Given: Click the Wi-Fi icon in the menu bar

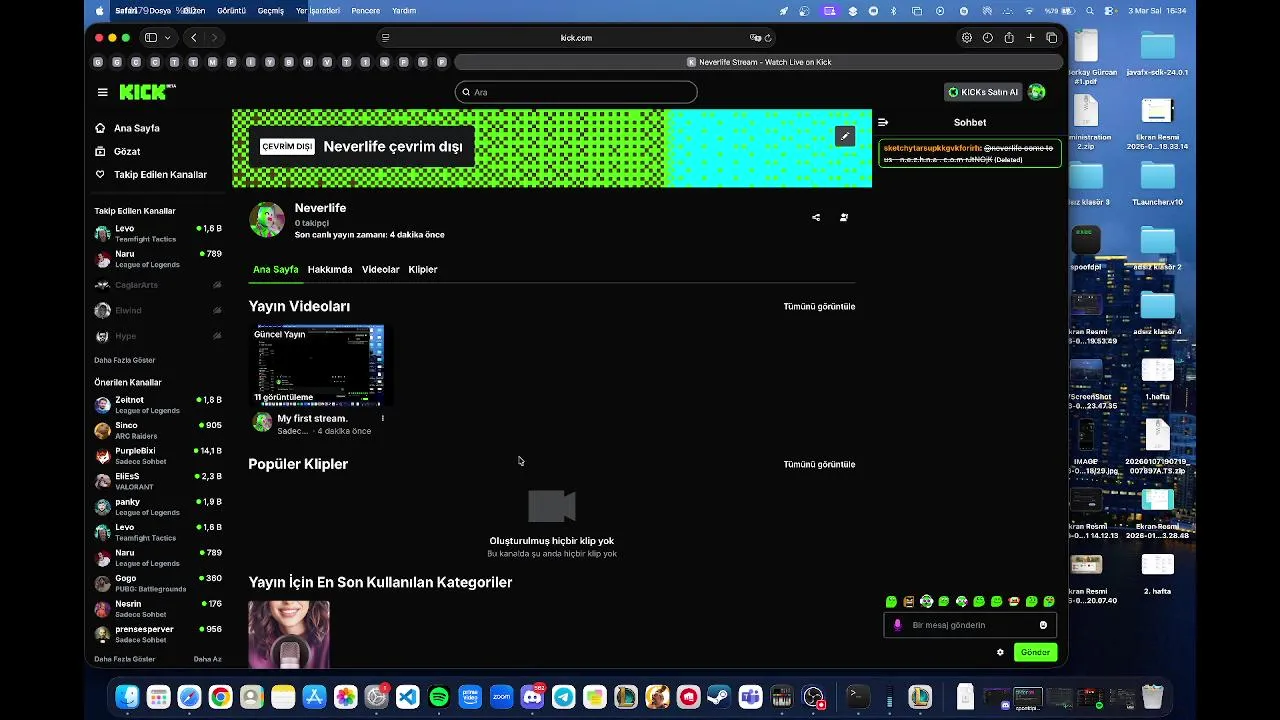Looking at the screenshot, I should pyautogui.click(x=1029, y=11).
